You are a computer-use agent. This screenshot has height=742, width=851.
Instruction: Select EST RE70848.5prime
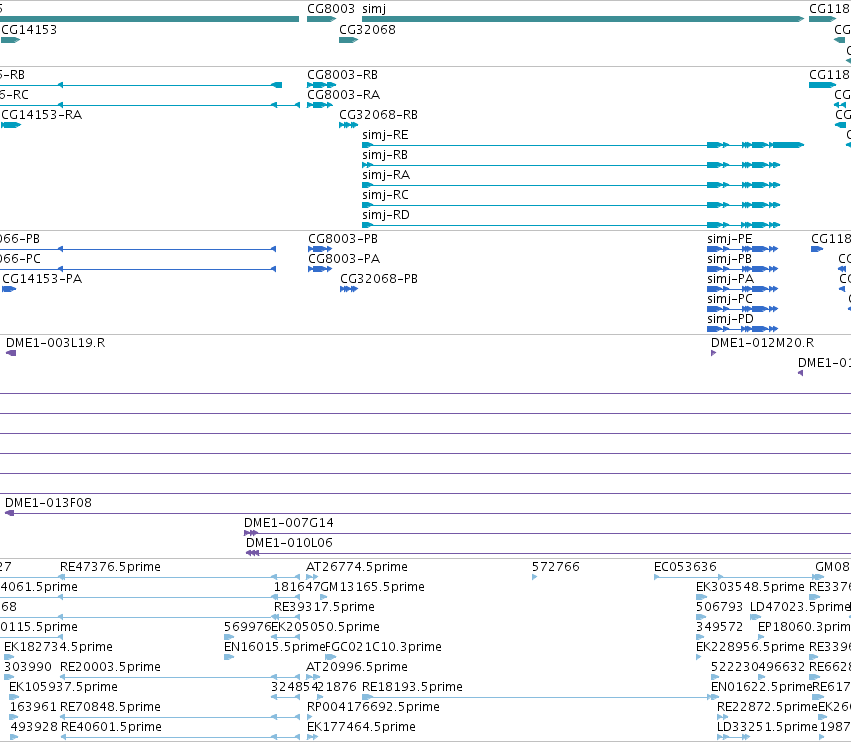pyautogui.click(x=110, y=707)
